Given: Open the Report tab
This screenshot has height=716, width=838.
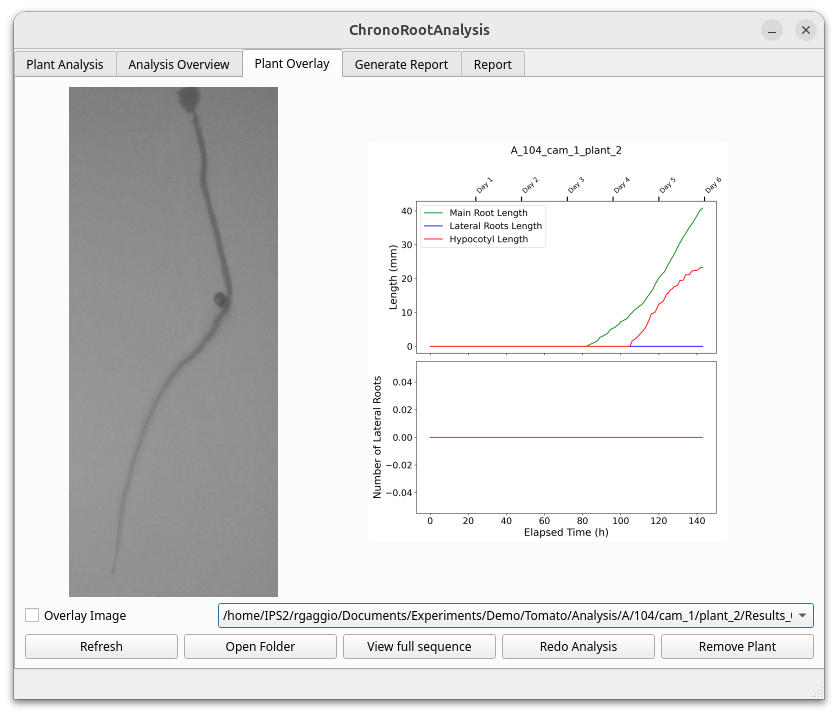Looking at the screenshot, I should coord(493,64).
